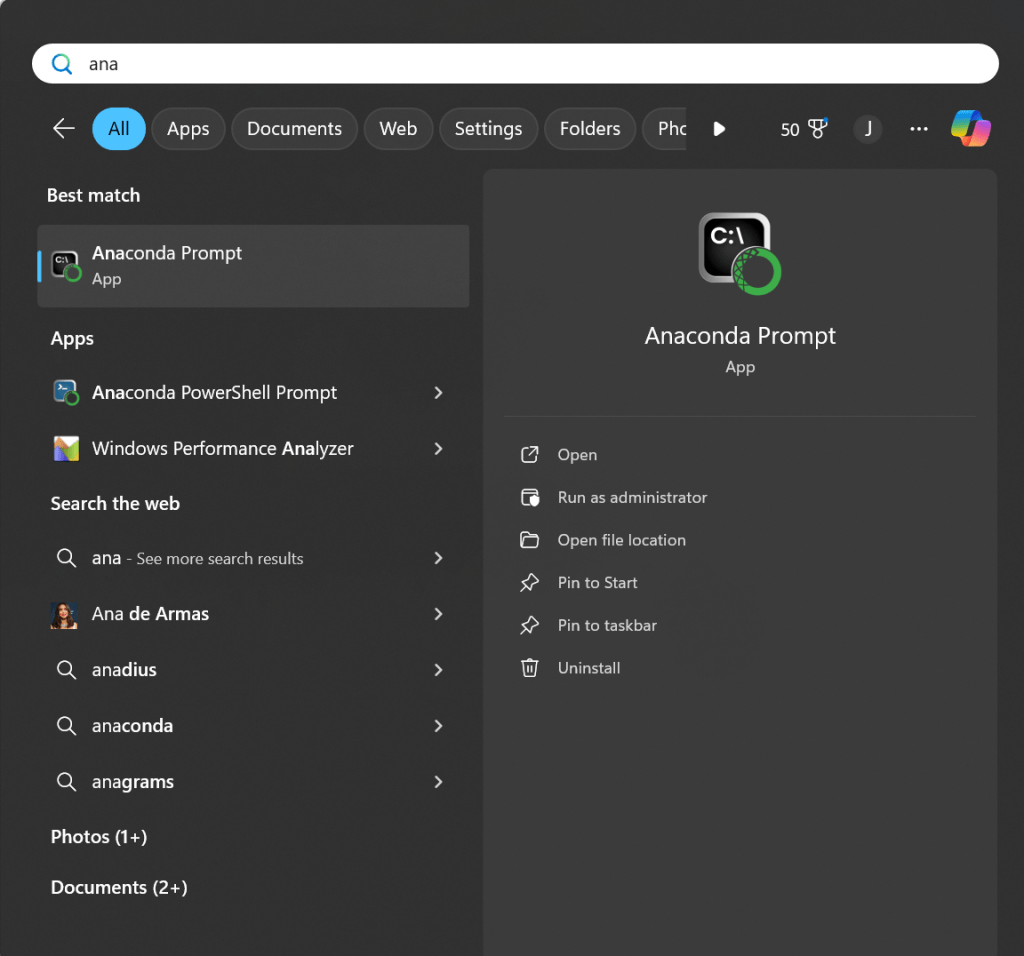
Task: Click the large Anaconda Prompt app icon
Action: 739,254
